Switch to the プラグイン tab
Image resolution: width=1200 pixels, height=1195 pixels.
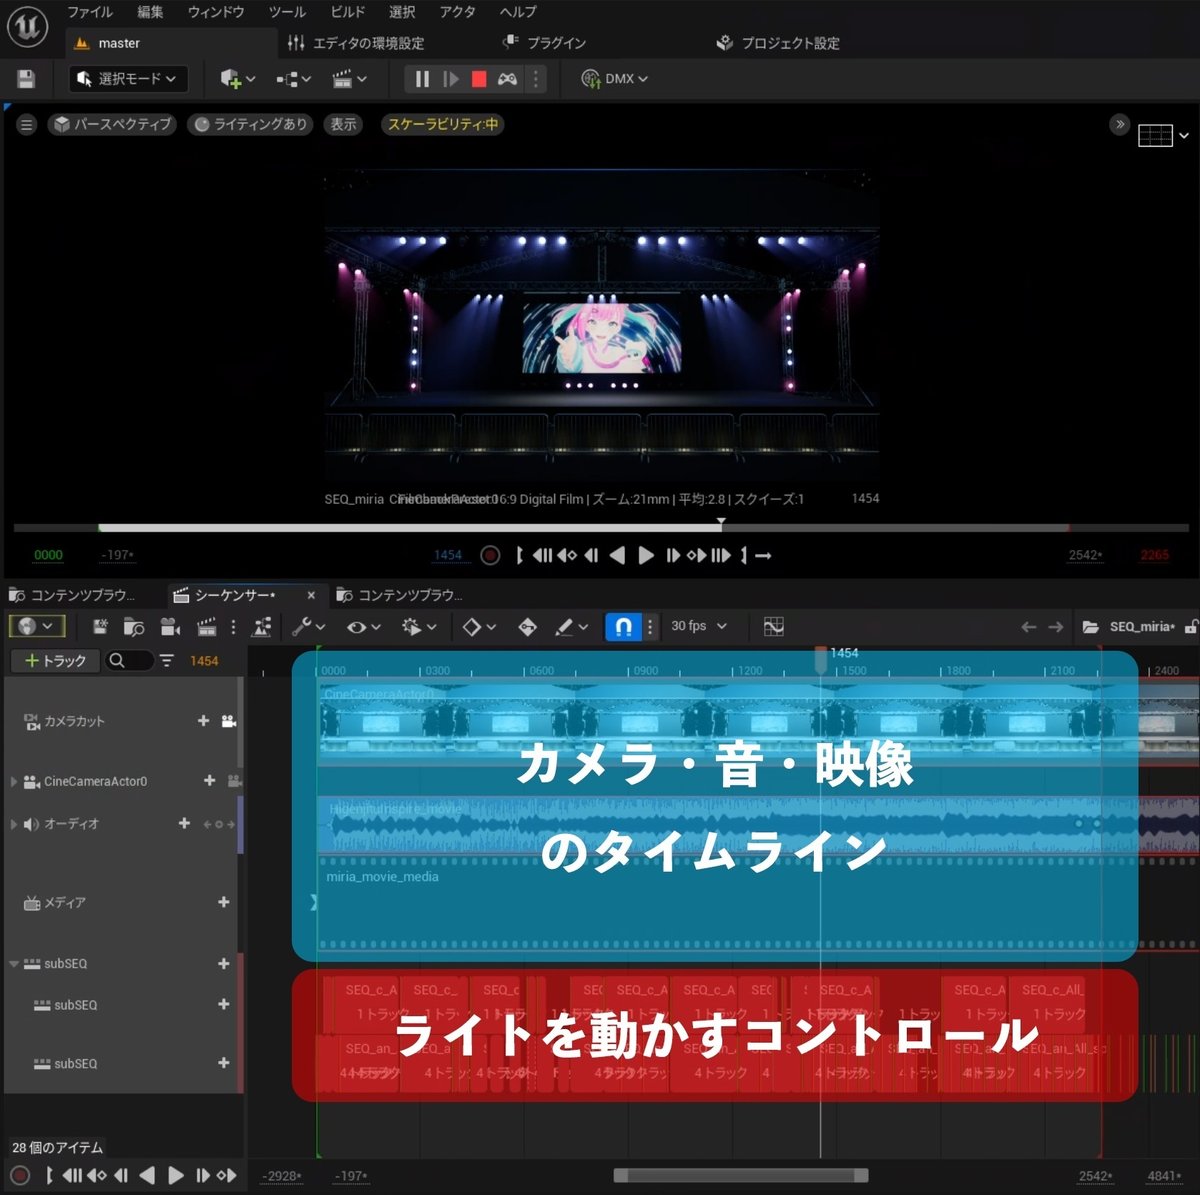point(544,43)
